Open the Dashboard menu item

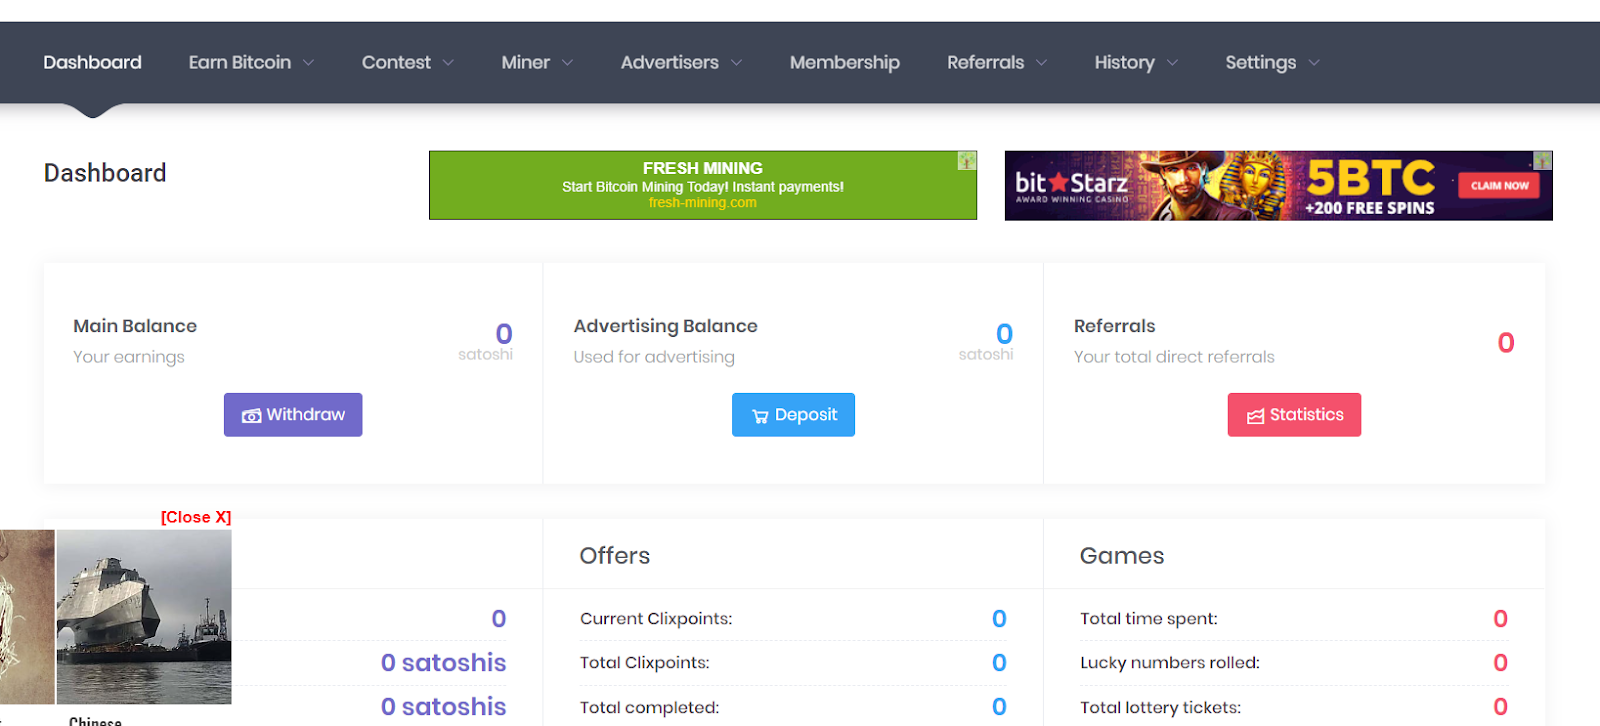pyautogui.click(x=92, y=62)
